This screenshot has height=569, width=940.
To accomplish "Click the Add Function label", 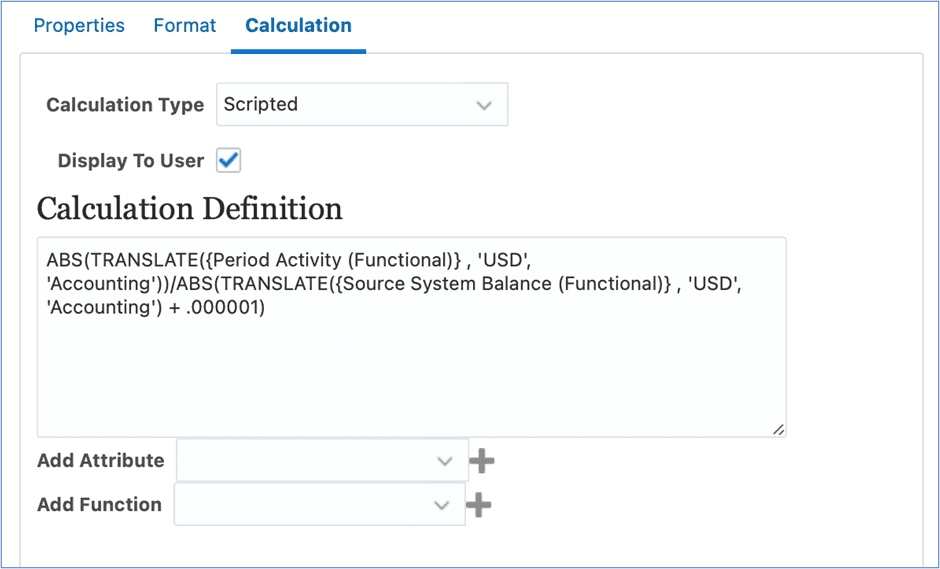I will 100,505.
